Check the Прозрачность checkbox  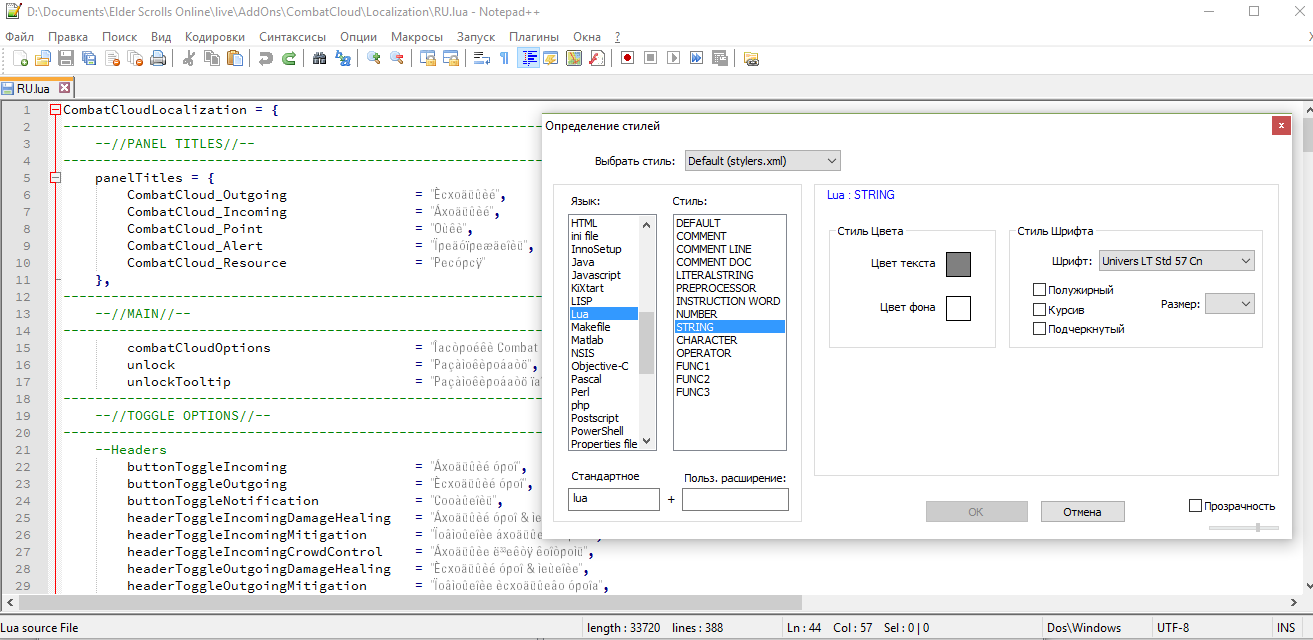1195,506
